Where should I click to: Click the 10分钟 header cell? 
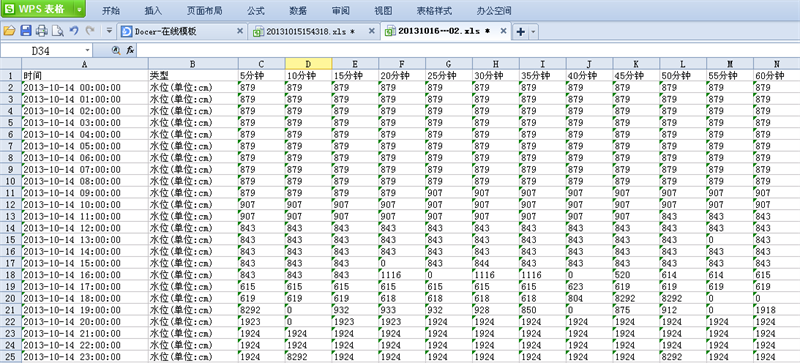pos(308,76)
